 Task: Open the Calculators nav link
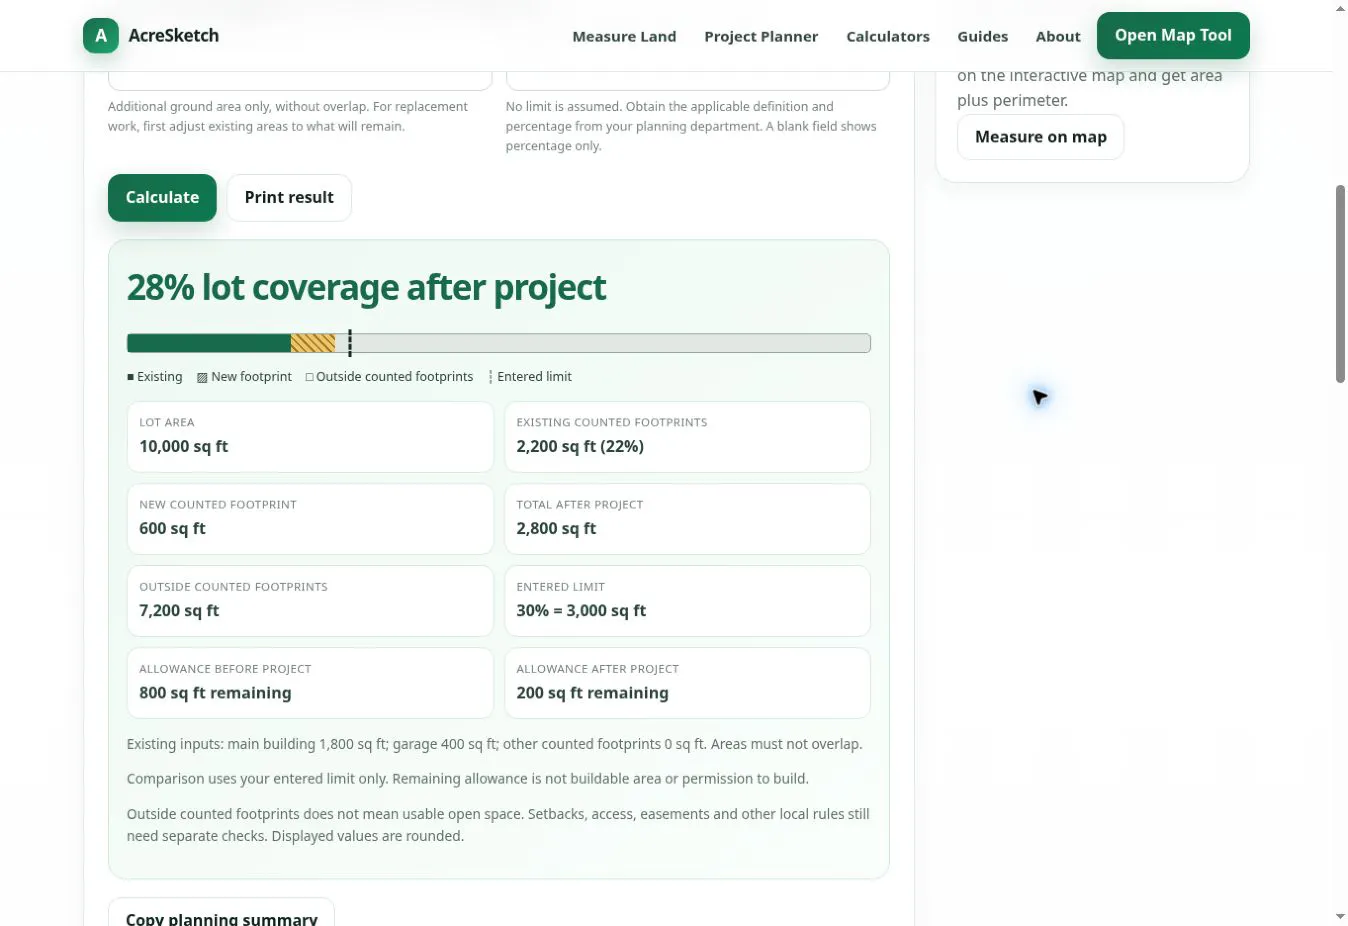[888, 37]
